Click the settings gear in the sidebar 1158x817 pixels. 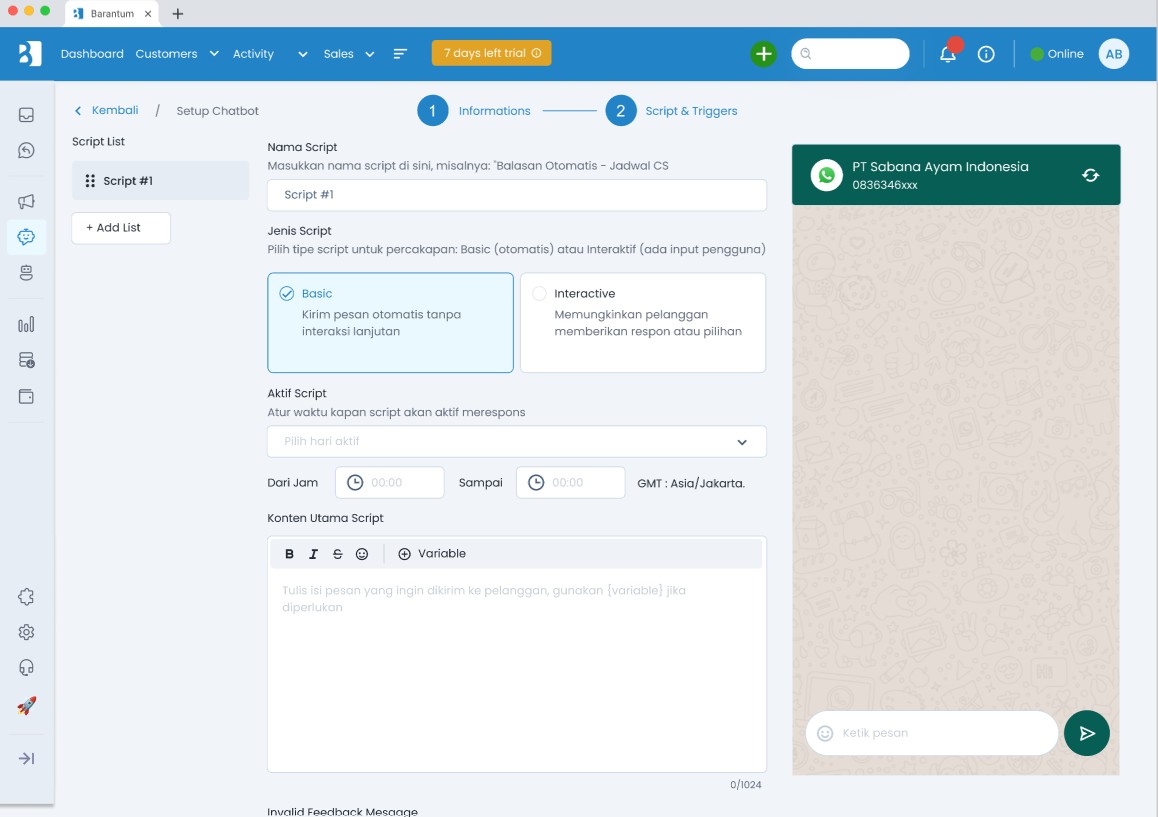(x=25, y=631)
